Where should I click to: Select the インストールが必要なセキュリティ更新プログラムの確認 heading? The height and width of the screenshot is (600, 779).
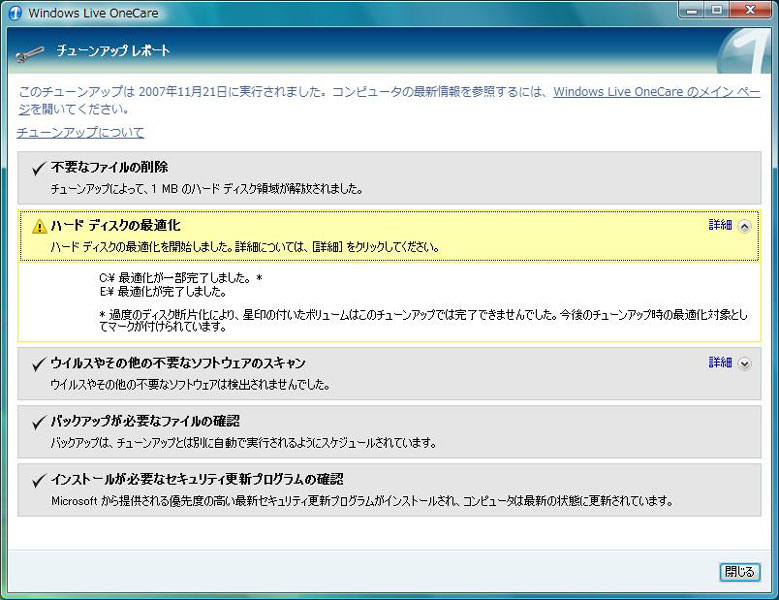point(197,479)
